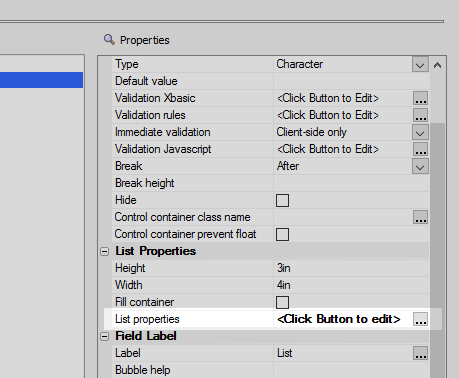This screenshot has height=378, width=459.
Task: Enable the Fill container checkbox
Action: 282,302
